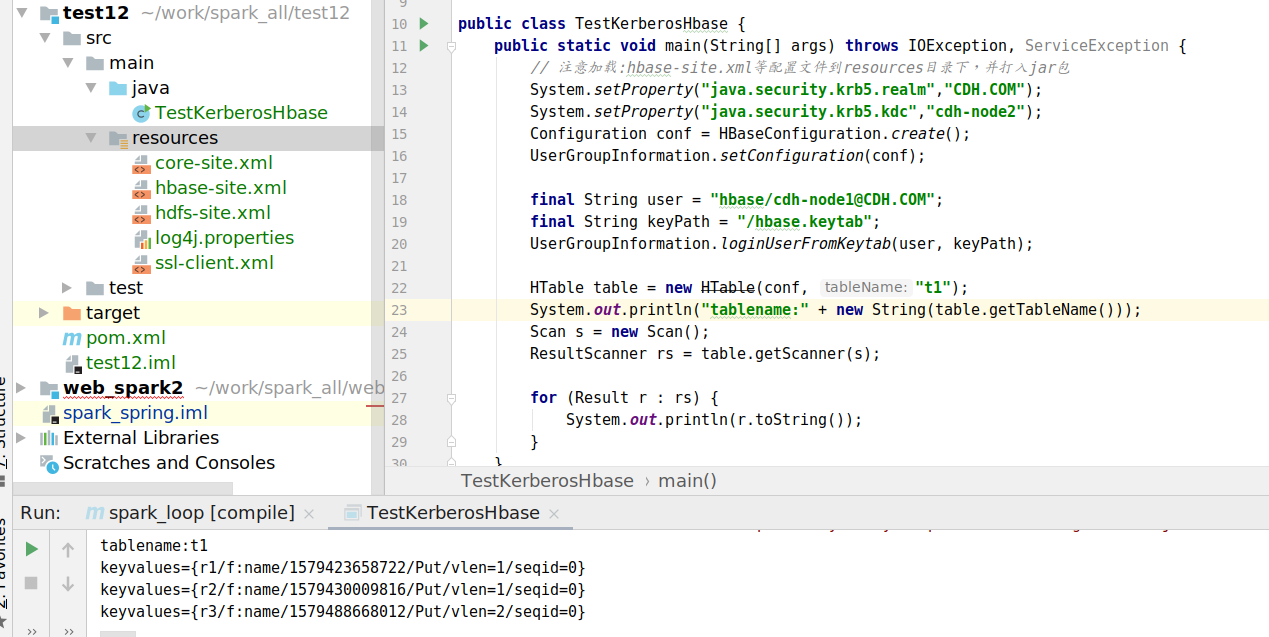Collapse the main folder
This screenshot has height=637, width=1269.
coord(67,63)
